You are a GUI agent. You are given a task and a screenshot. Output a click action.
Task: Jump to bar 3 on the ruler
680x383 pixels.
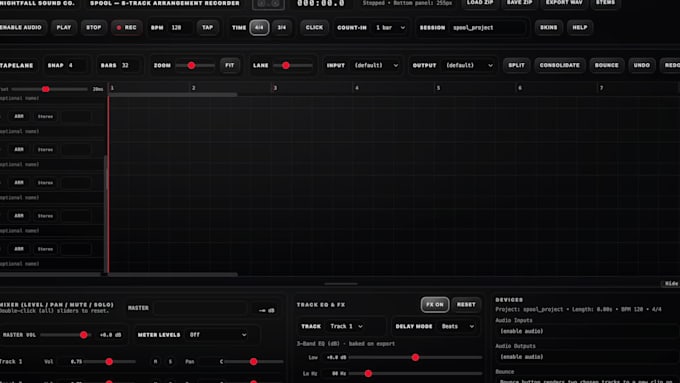click(275, 88)
